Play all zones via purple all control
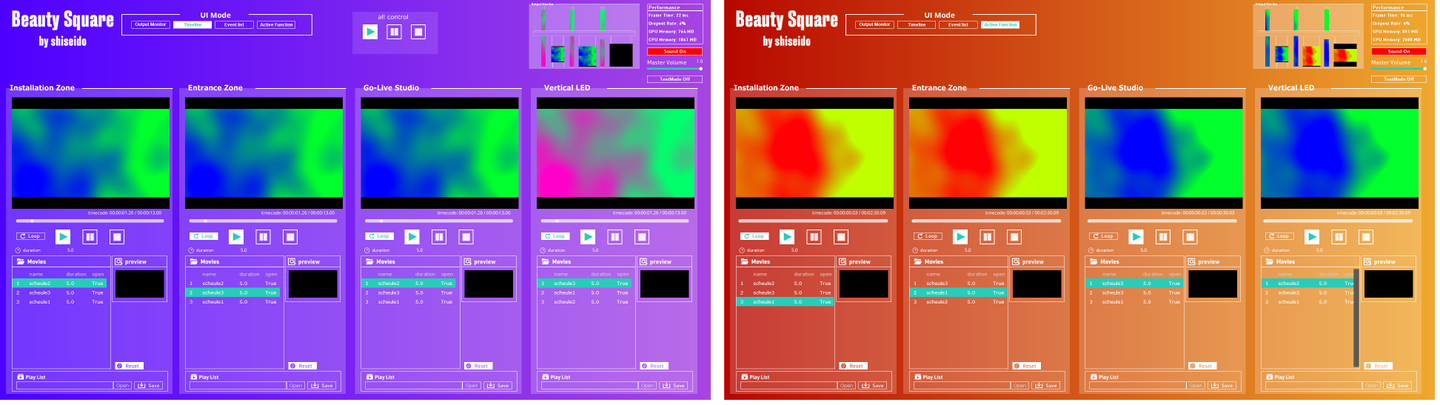This screenshot has width=1440, height=405. point(371,32)
